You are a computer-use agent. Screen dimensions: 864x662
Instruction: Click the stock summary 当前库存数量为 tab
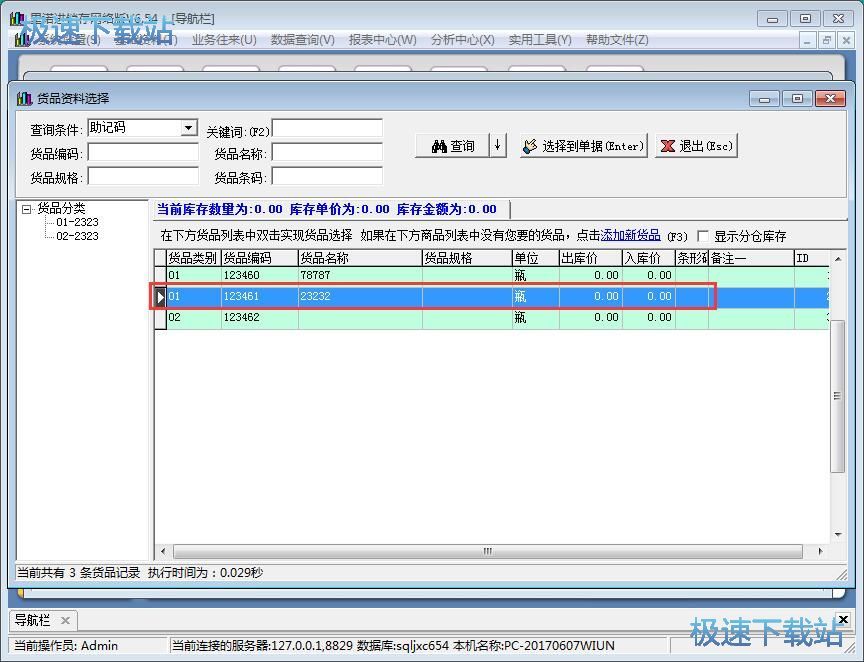click(x=331, y=209)
